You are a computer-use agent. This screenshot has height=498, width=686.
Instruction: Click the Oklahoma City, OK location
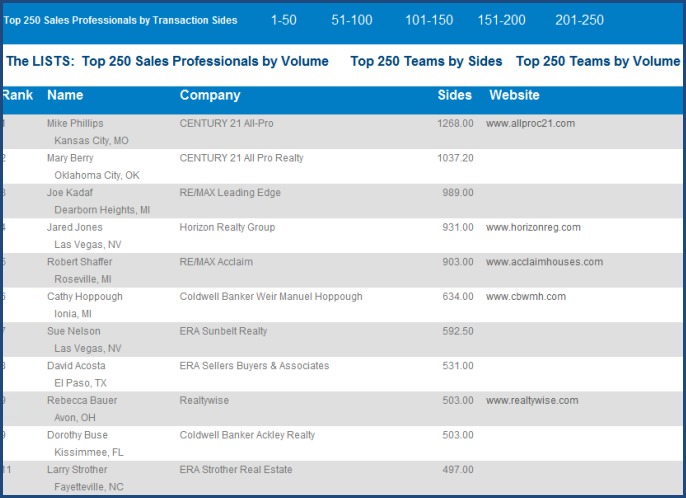tap(97, 175)
